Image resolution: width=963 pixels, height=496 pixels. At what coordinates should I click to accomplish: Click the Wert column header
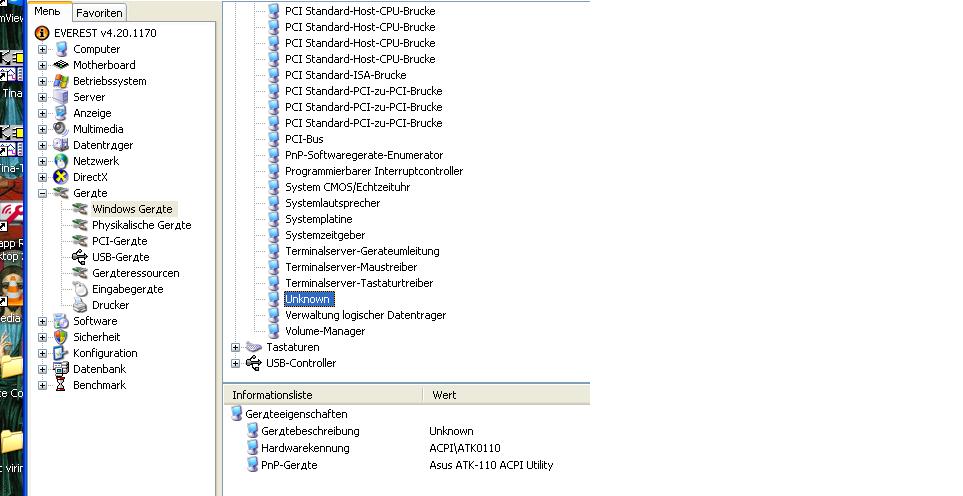pyautogui.click(x=444, y=395)
